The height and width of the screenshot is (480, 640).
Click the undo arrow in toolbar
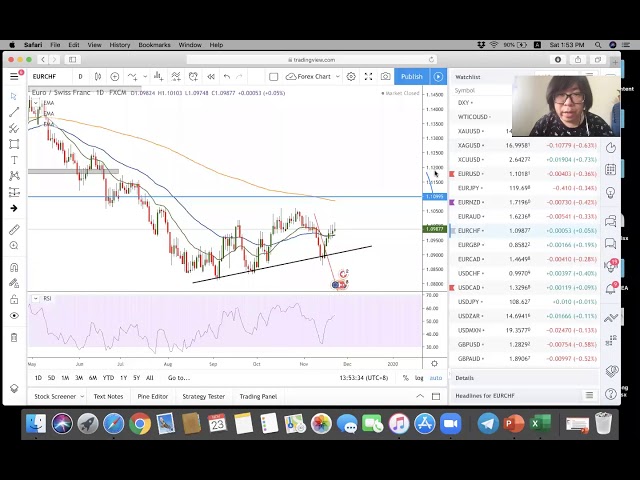227,77
